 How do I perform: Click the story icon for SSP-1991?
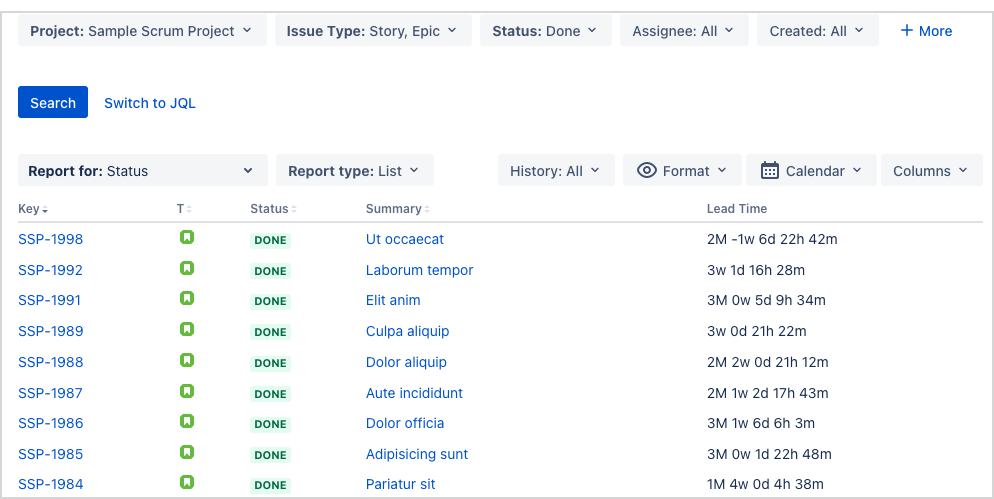(186, 299)
